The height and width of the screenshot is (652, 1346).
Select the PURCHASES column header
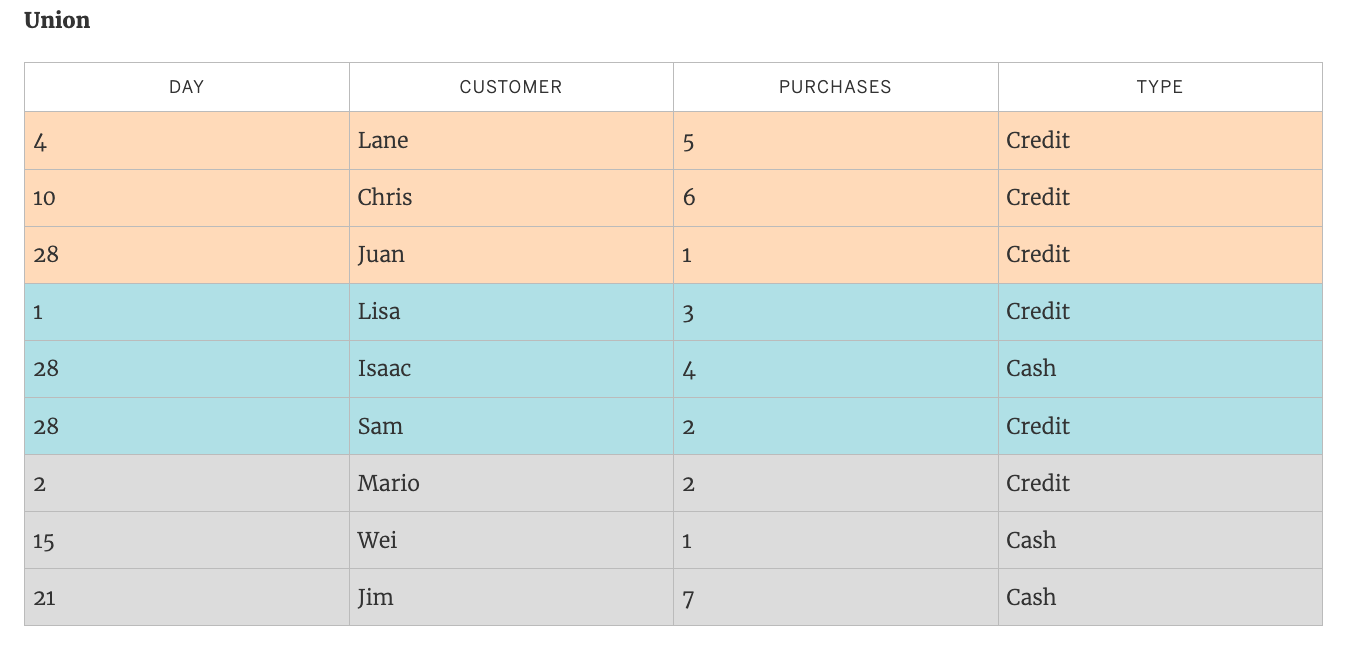tap(834, 87)
